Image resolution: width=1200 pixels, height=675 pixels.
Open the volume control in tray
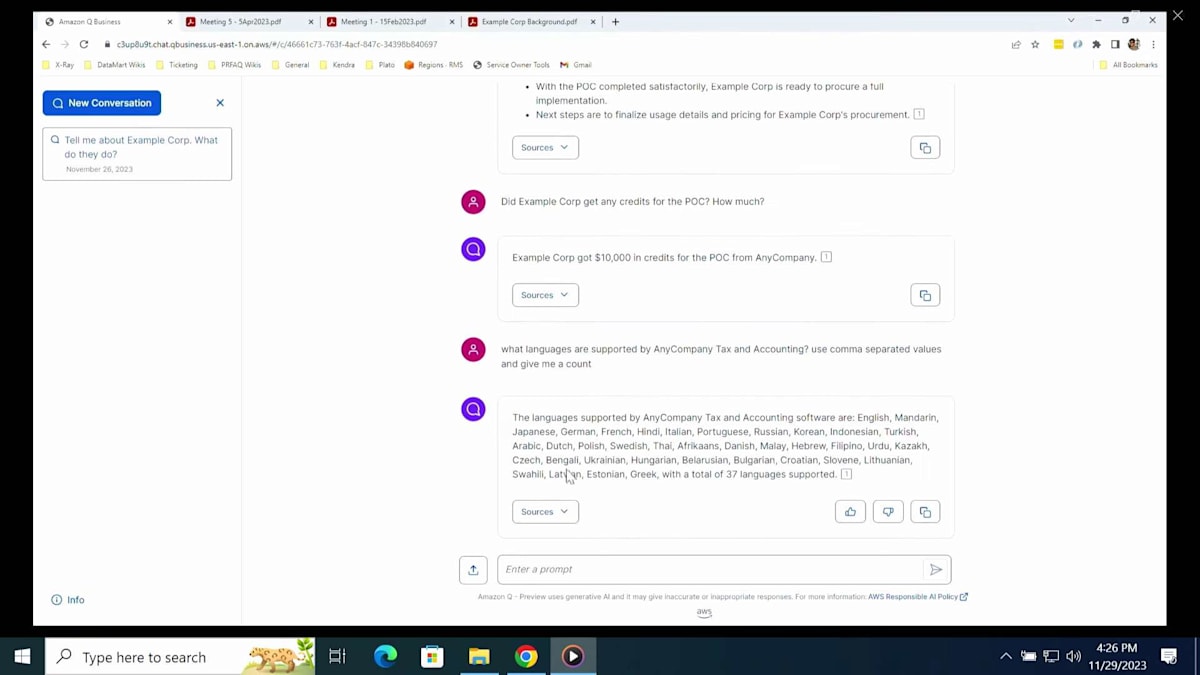[x=1073, y=657]
